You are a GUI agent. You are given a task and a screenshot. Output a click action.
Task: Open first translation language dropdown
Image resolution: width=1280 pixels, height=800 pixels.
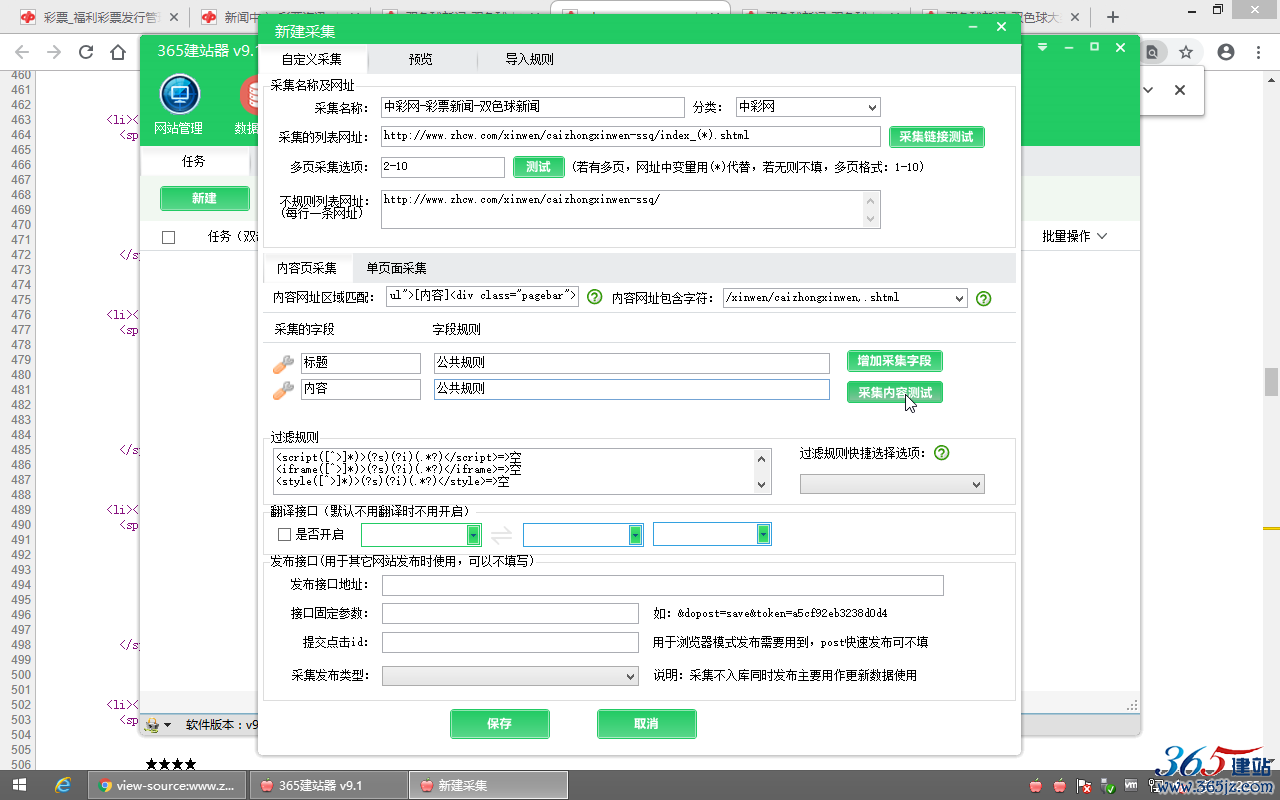(421, 535)
